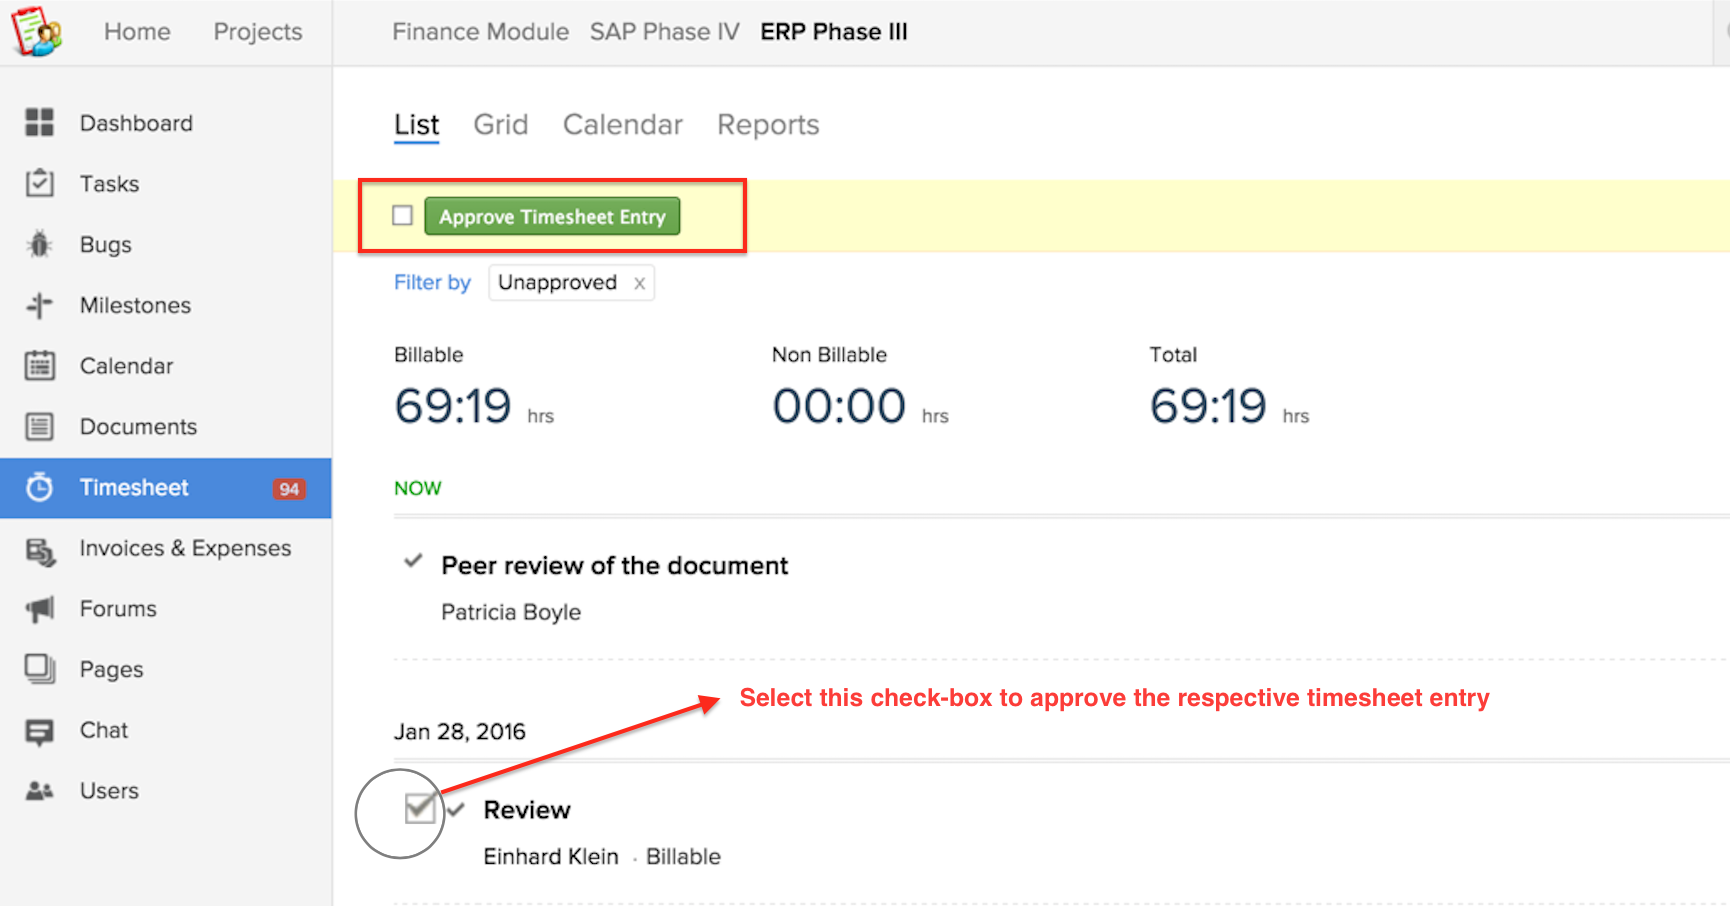Viewport: 1730px width, 906px height.
Task: Click the Bugs beetle icon
Action: [x=40, y=244]
